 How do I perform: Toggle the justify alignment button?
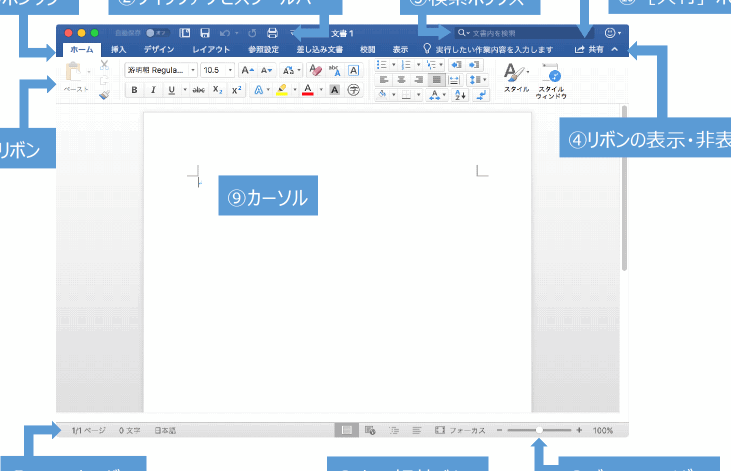click(x=436, y=80)
